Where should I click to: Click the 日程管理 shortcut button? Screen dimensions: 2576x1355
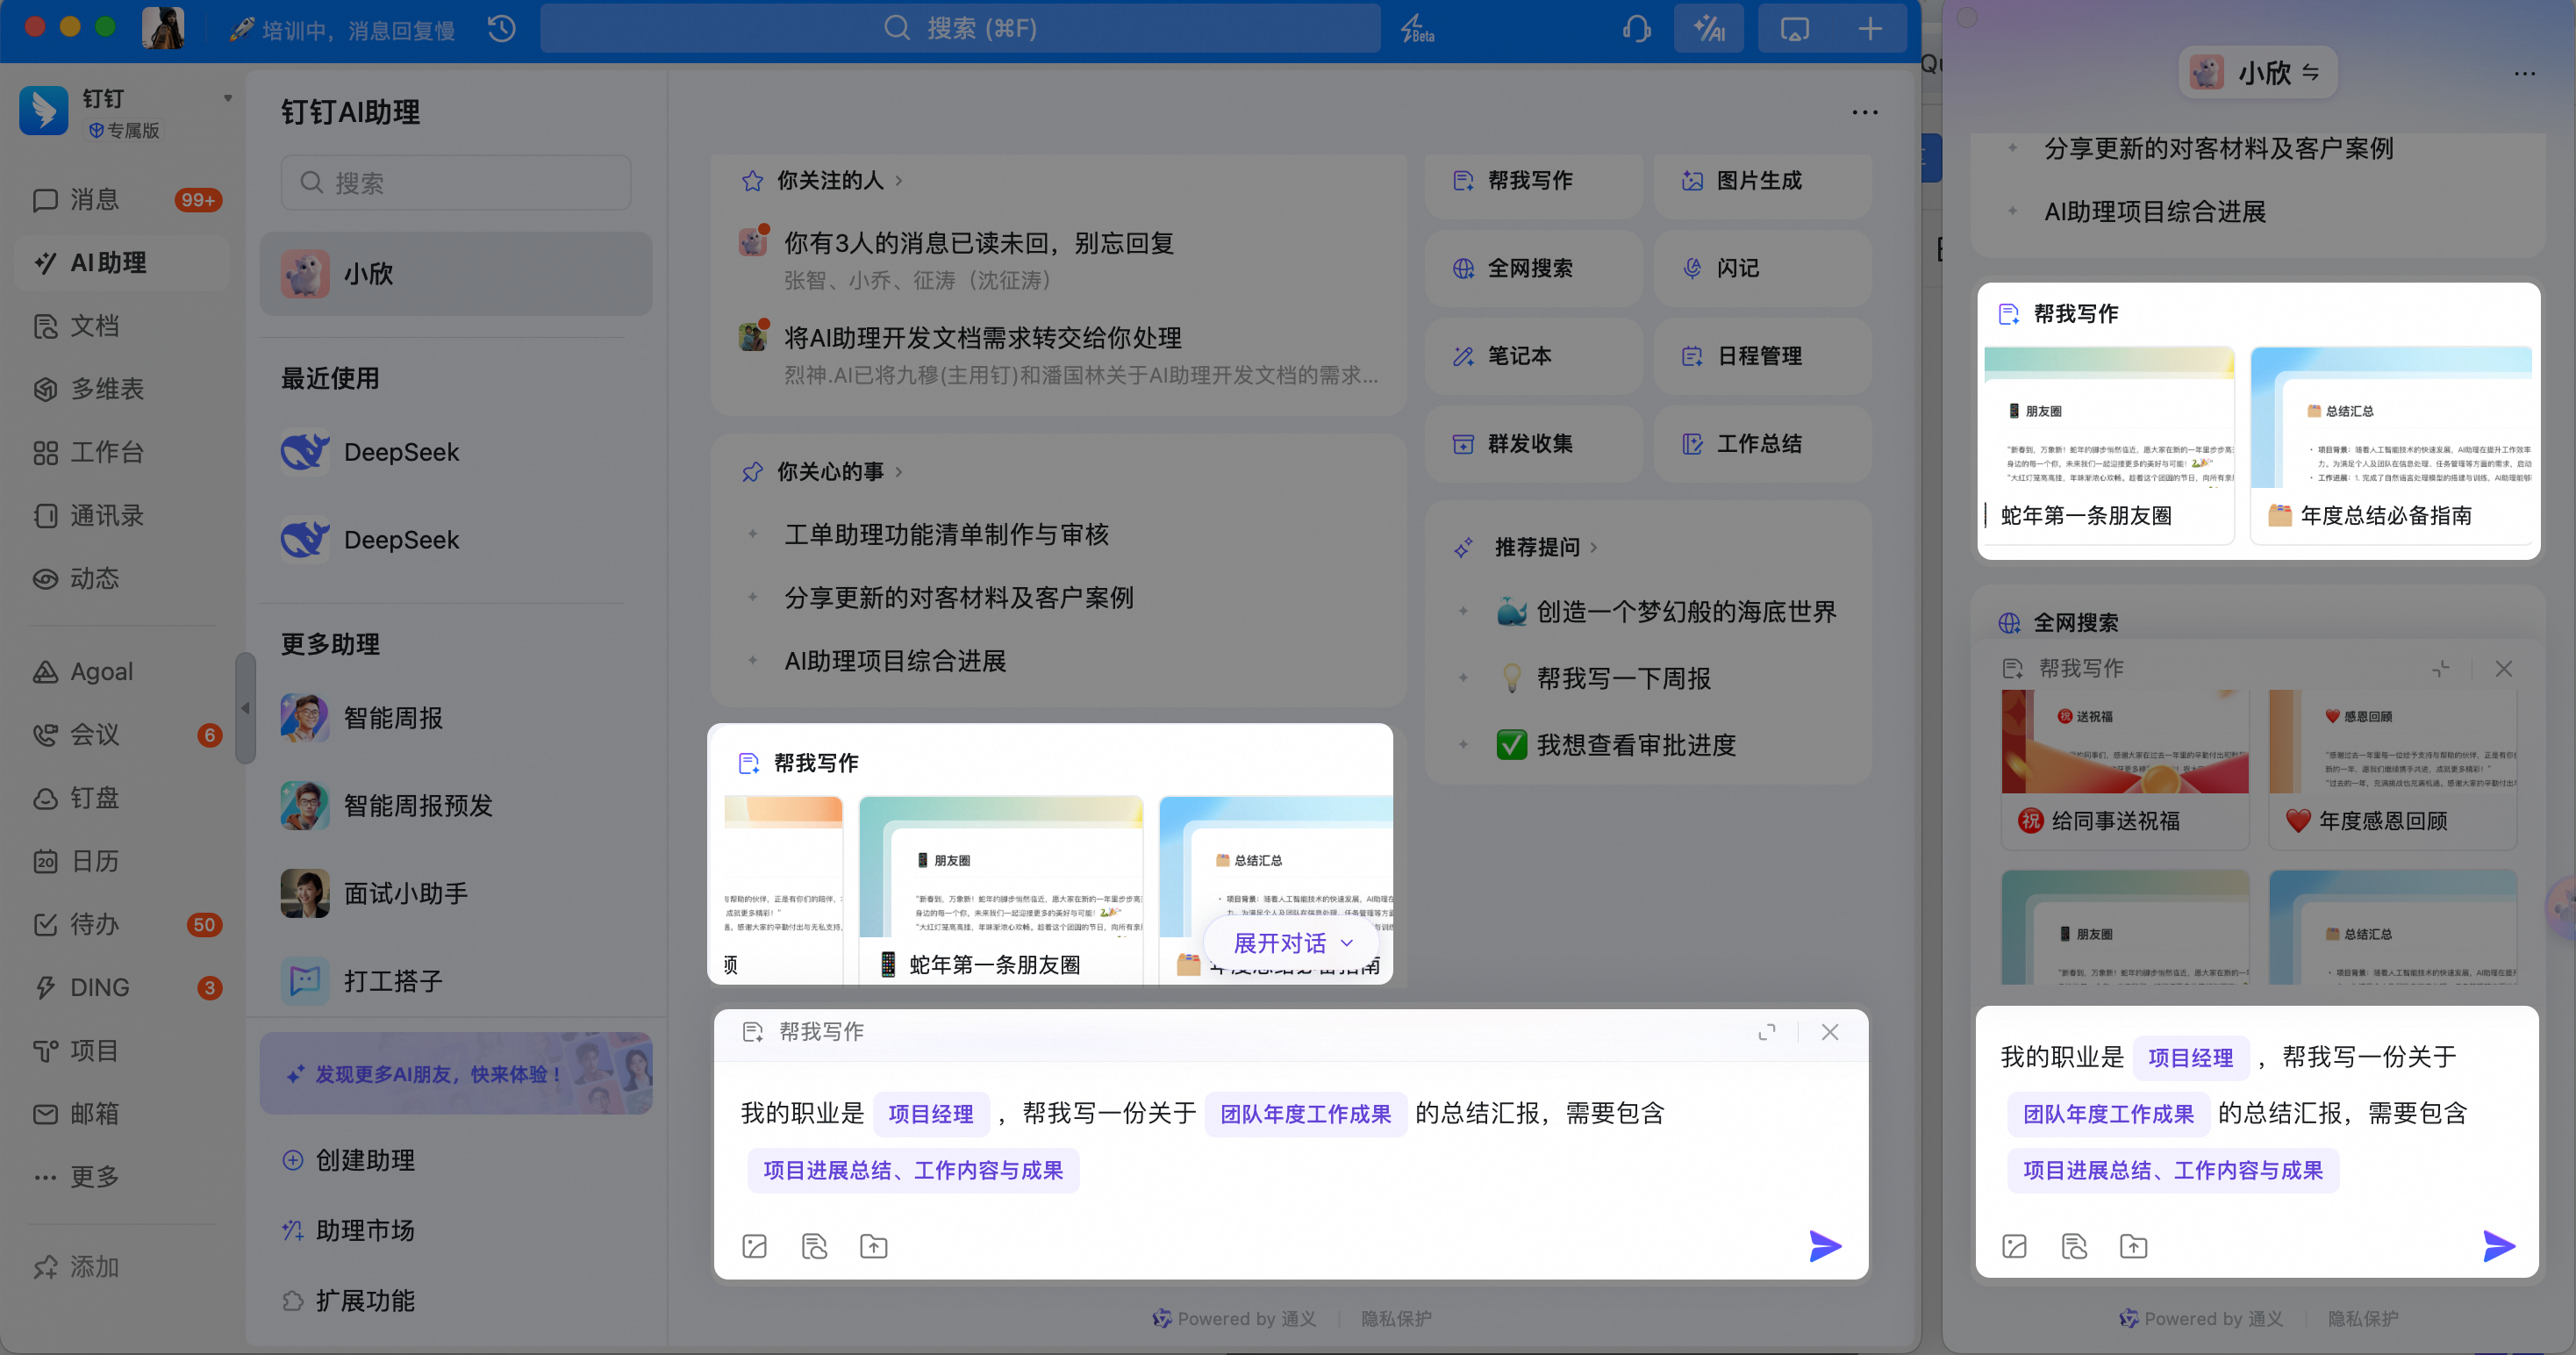pos(1762,356)
